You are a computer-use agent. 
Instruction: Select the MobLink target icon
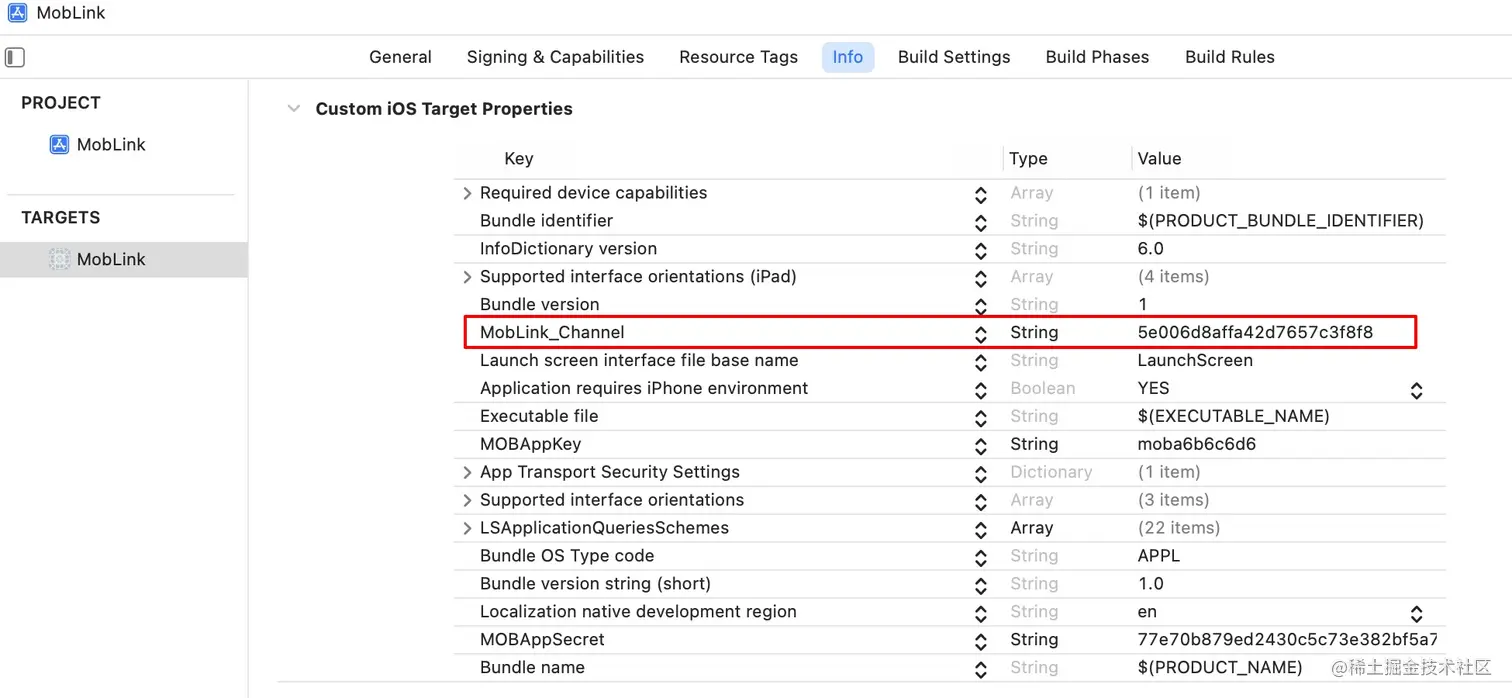[x=60, y=260]
